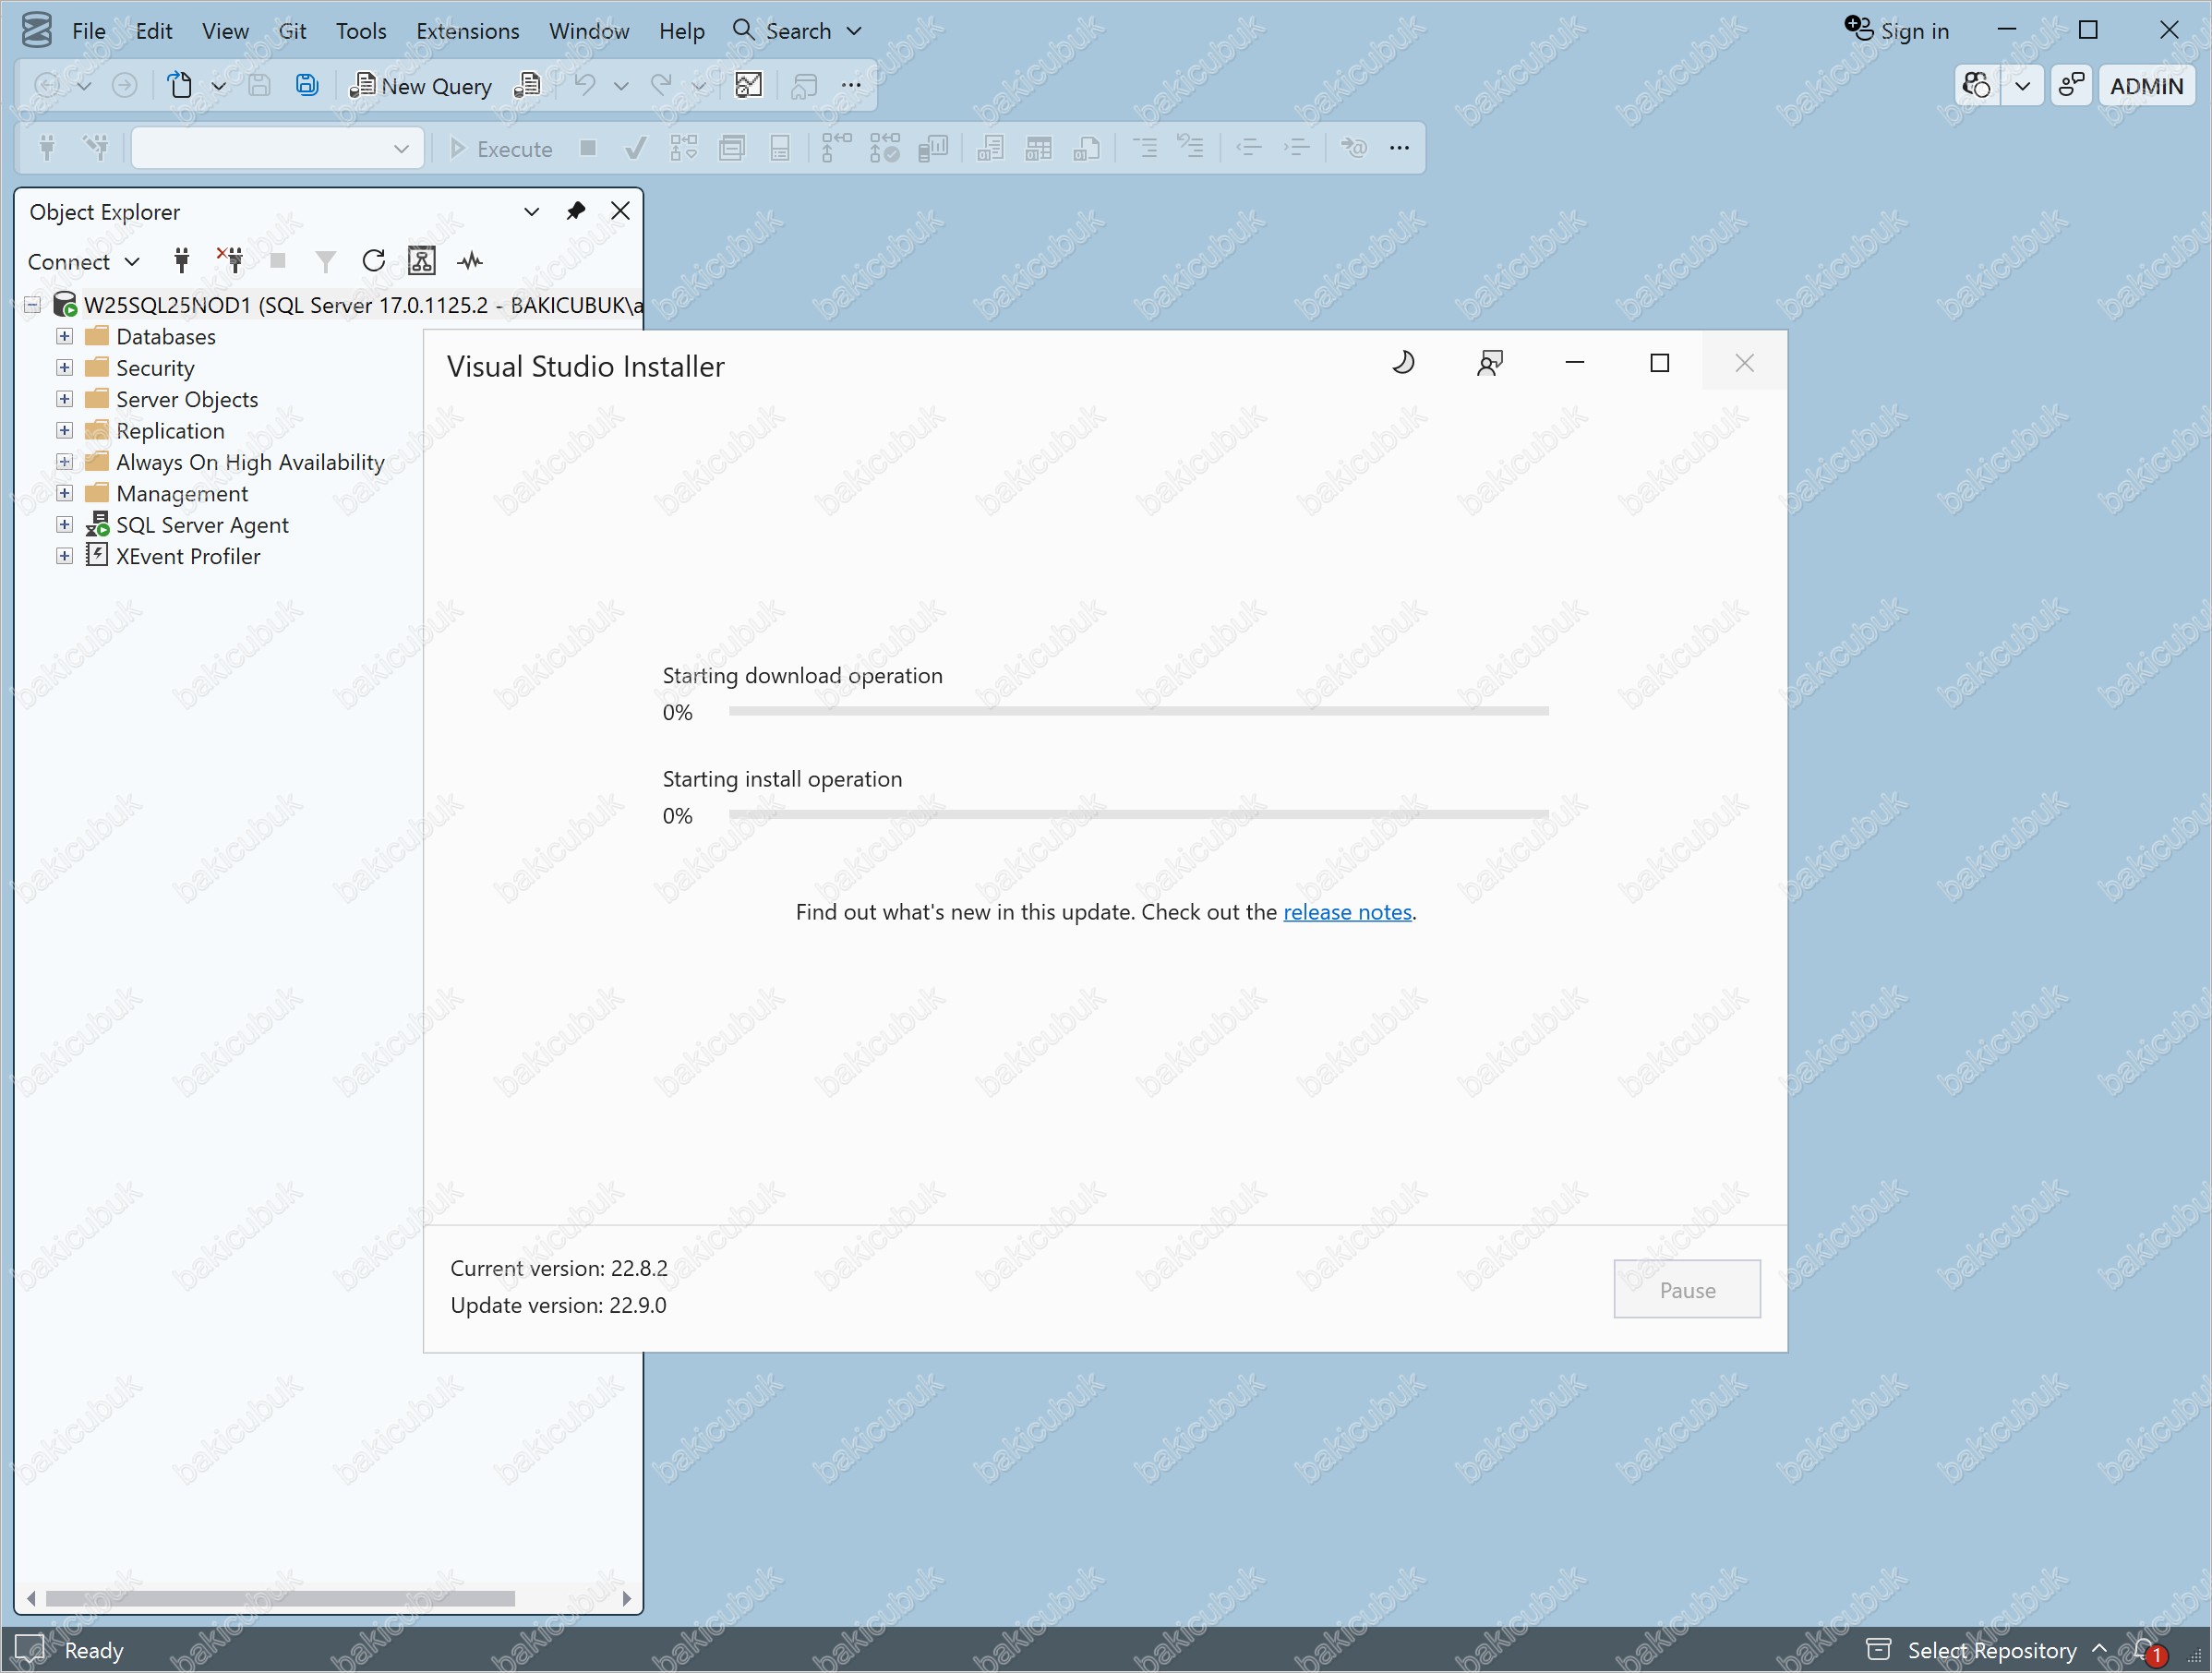The width and height of the screenshot is (2212, 1673).
Task: Toggle dark theme in Visual Studio Installer
Action: pos(1403,362)
